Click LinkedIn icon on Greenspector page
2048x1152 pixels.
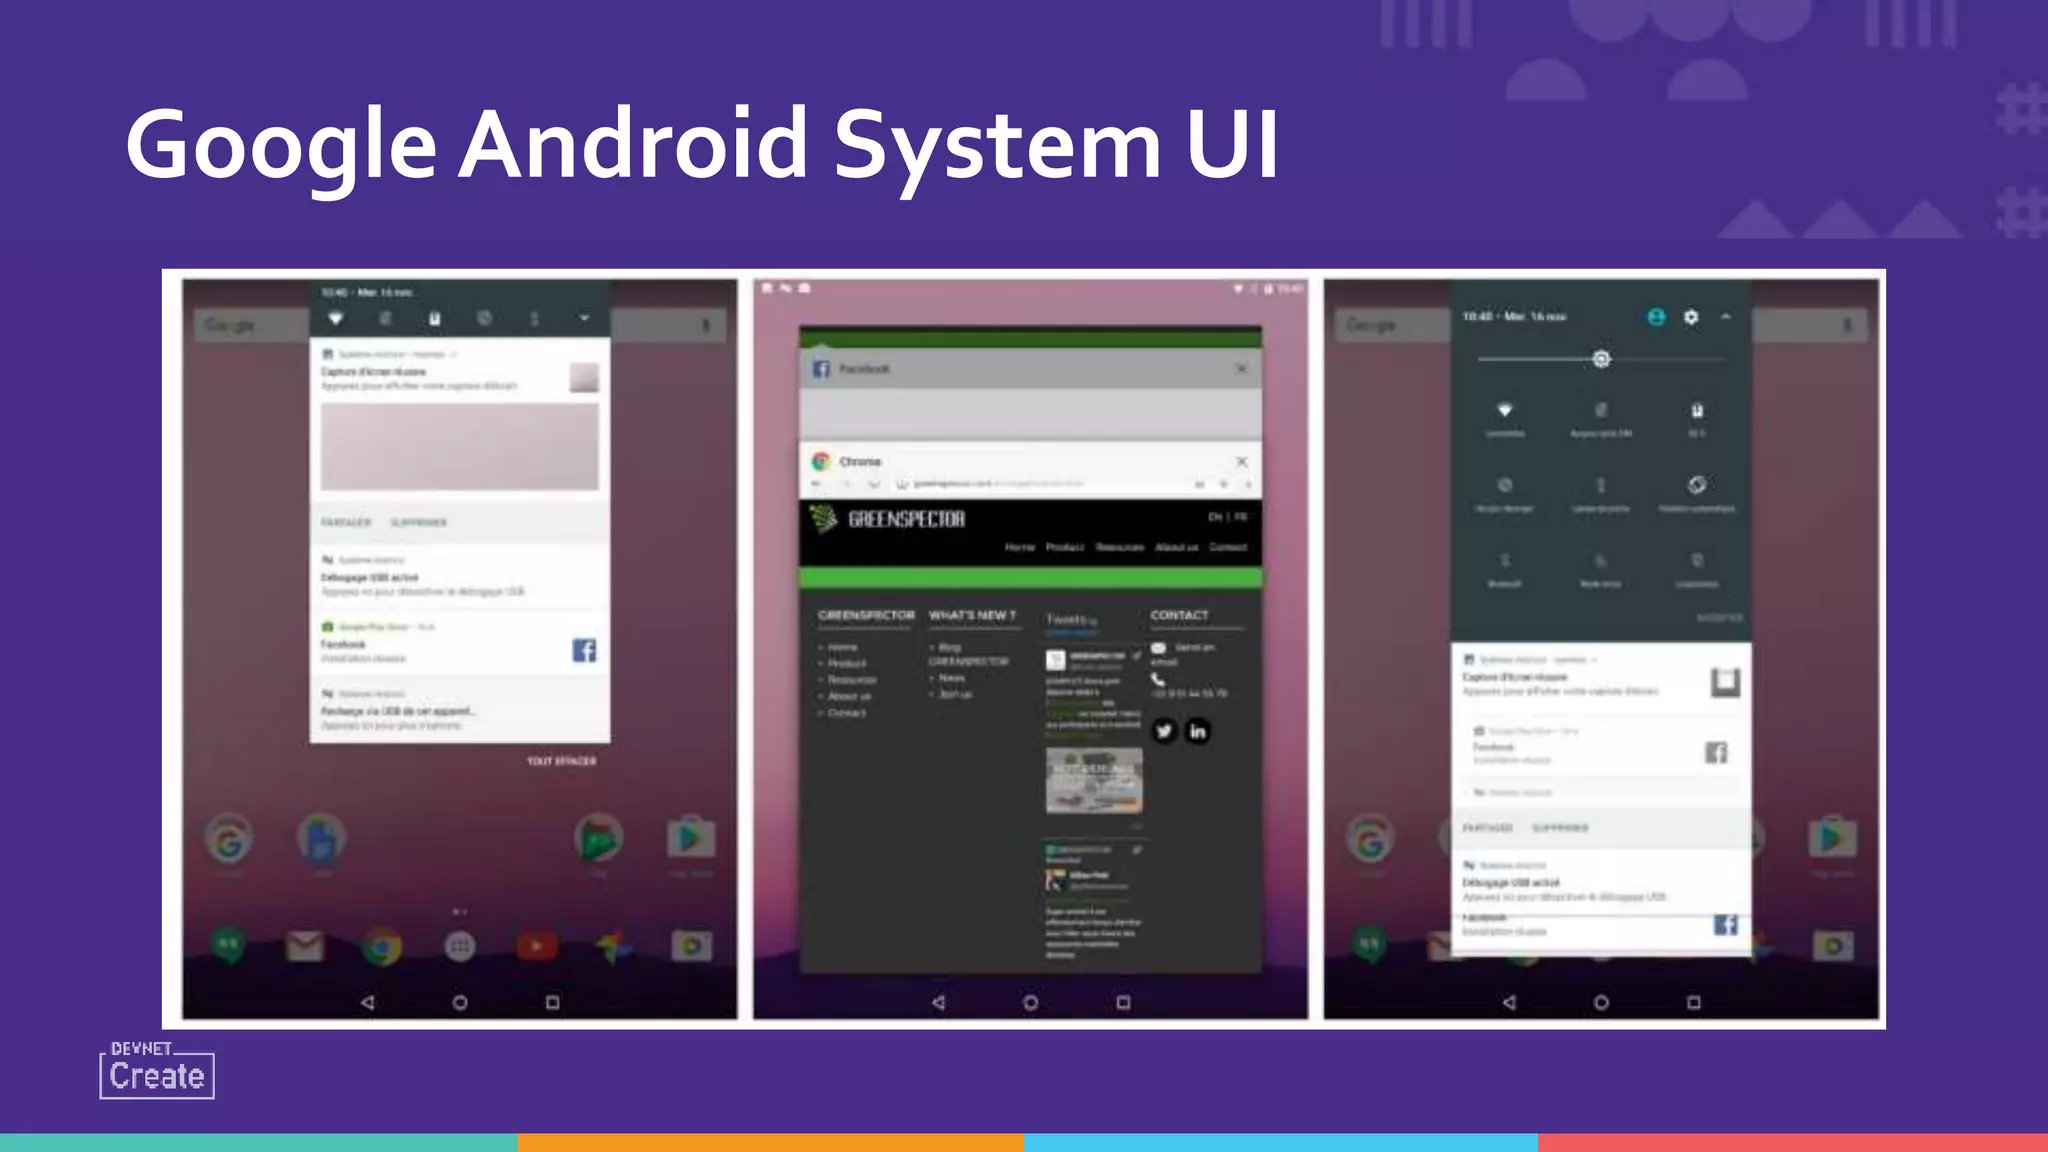1198,731
